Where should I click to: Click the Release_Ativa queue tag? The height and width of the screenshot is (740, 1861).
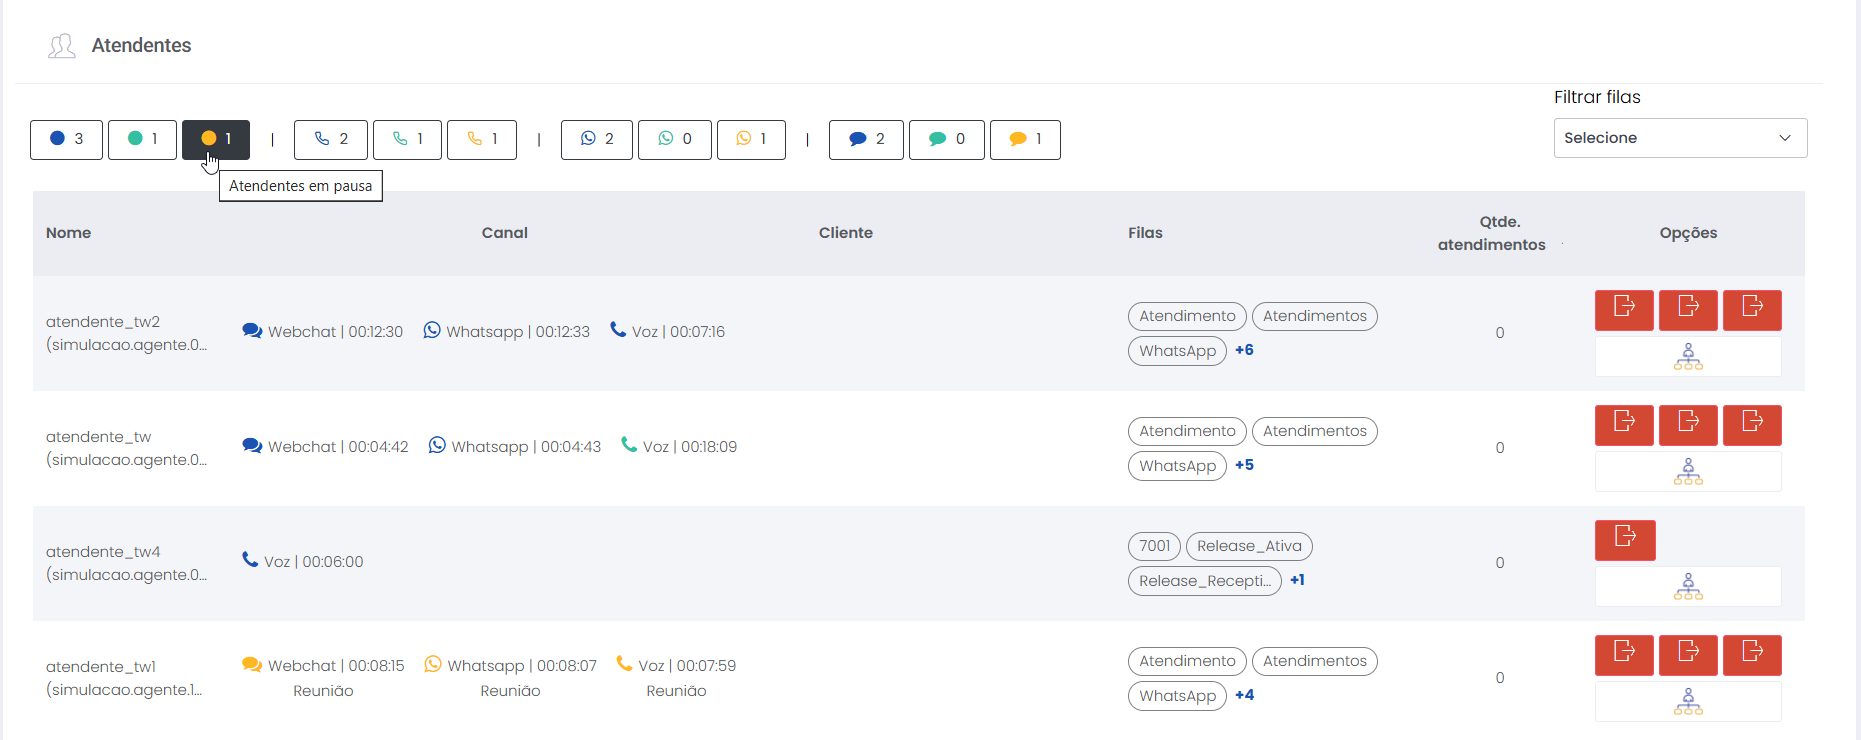click(x=1249, y=546)
